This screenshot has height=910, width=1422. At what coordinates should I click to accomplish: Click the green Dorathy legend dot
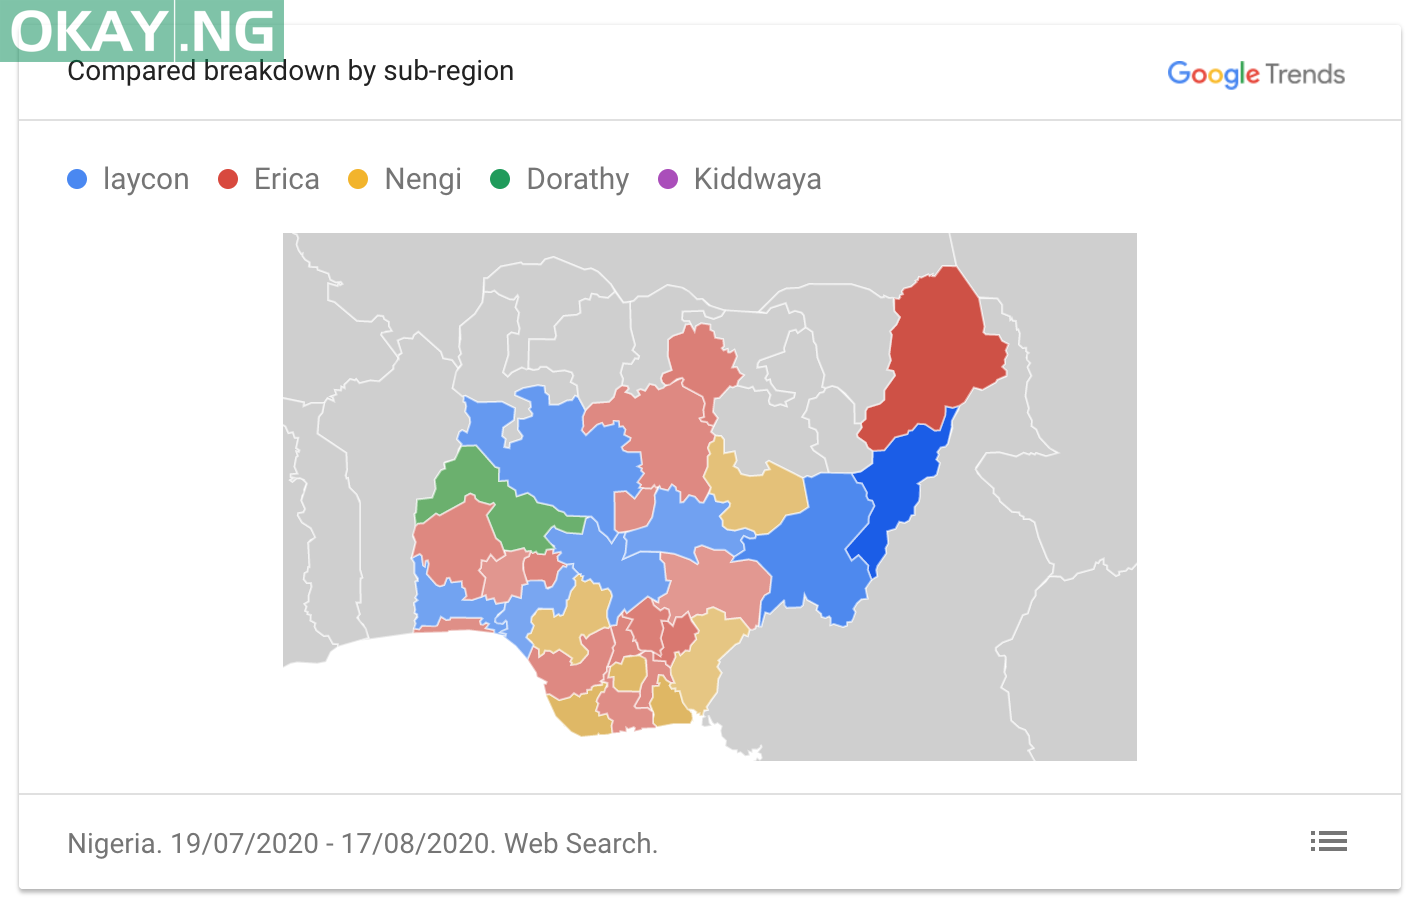500,179
